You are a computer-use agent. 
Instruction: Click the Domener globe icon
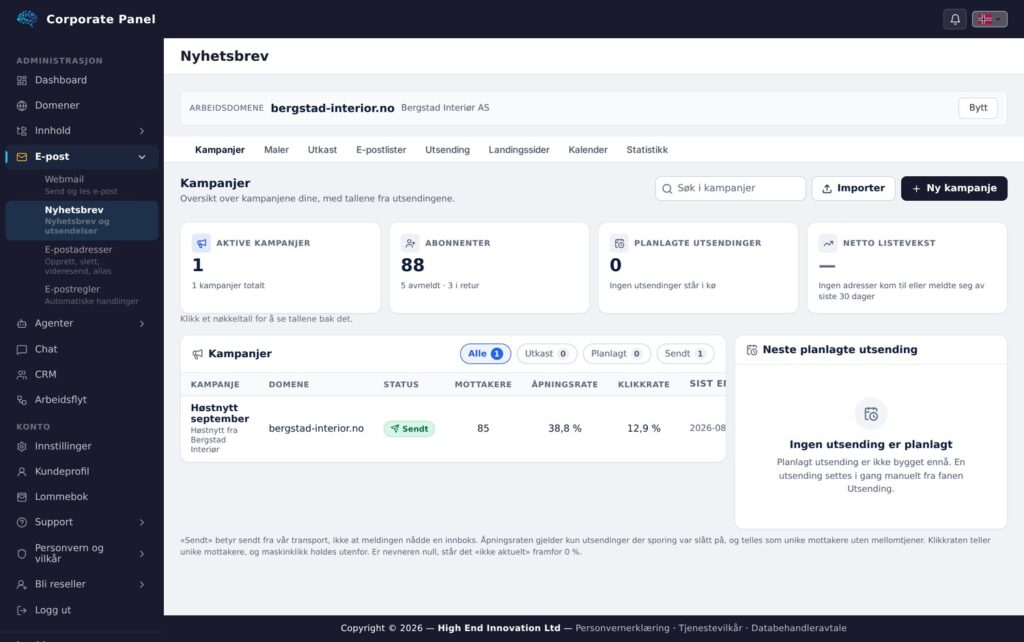coord(22,106)
